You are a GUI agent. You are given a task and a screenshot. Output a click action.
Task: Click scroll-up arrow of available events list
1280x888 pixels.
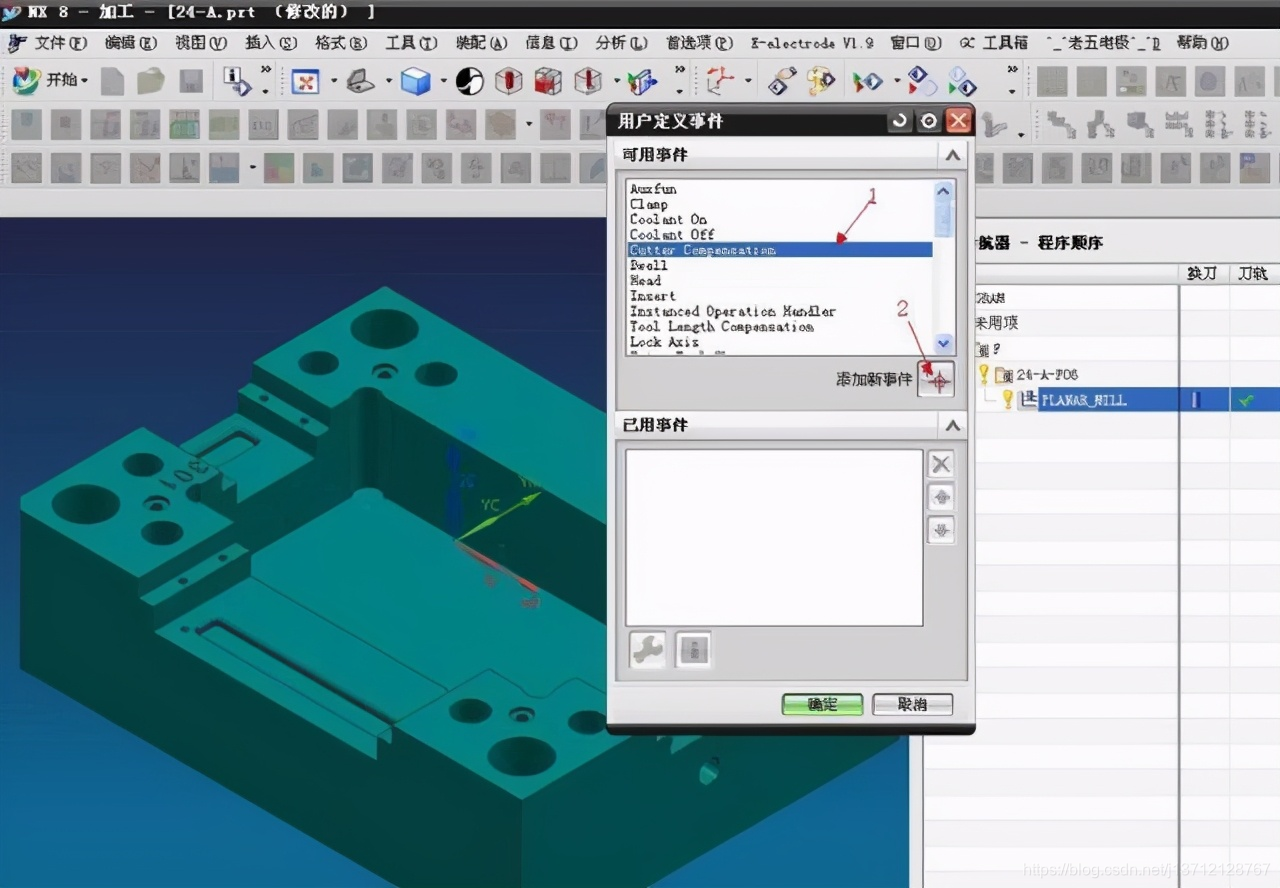tap(944, 190)
